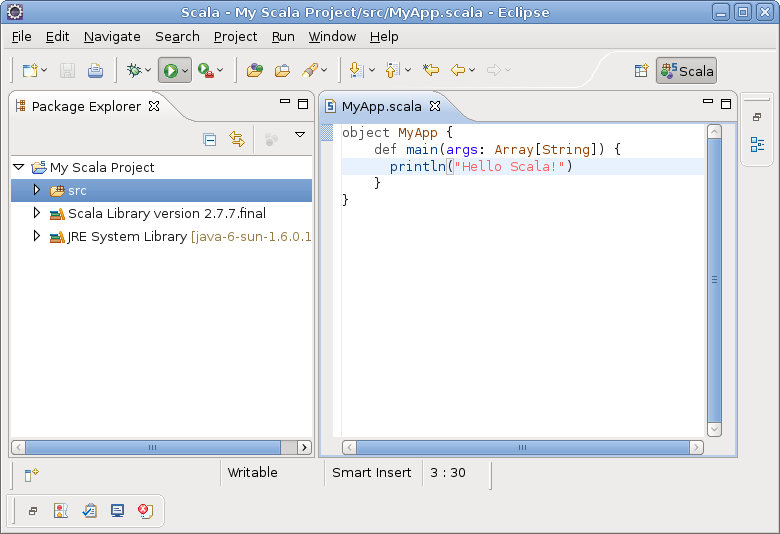The image size is (780, 534).
Task: Open the Console fast view icon
Action: coord(117,510)
